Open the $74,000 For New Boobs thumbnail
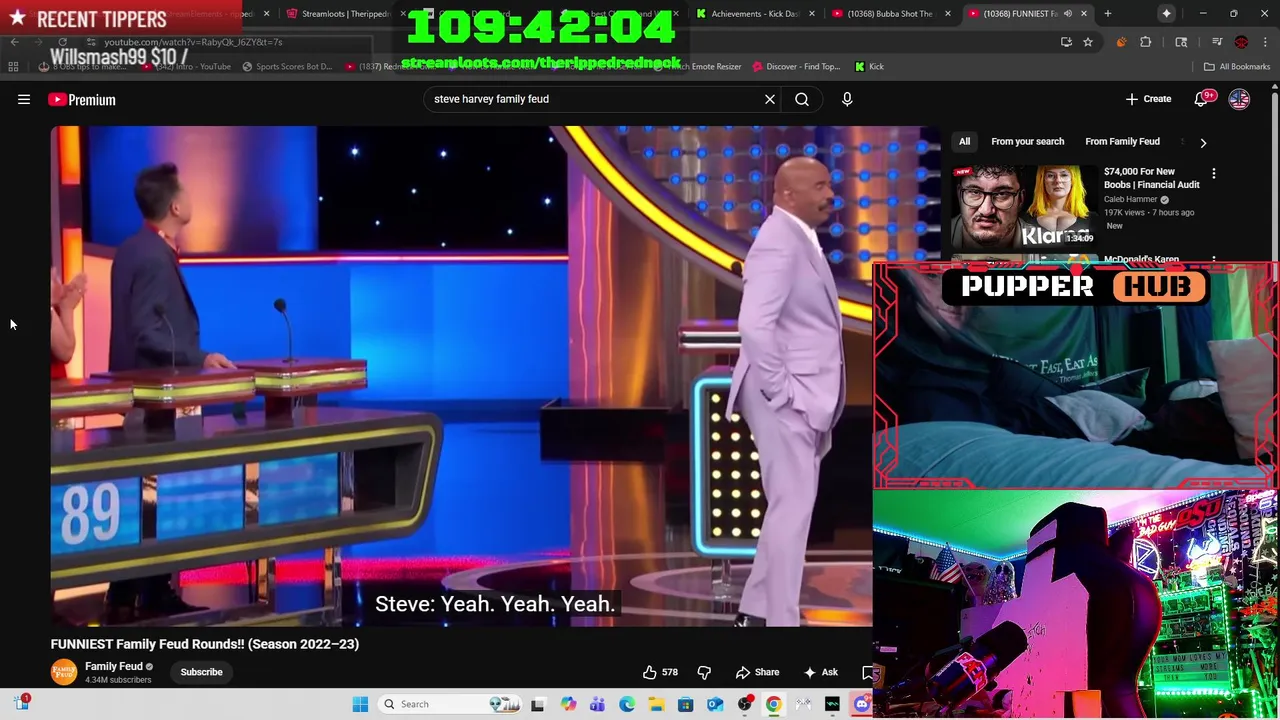Image resolution: width=1280 pixels, height=720 pixels. [x=1023, y=207]
